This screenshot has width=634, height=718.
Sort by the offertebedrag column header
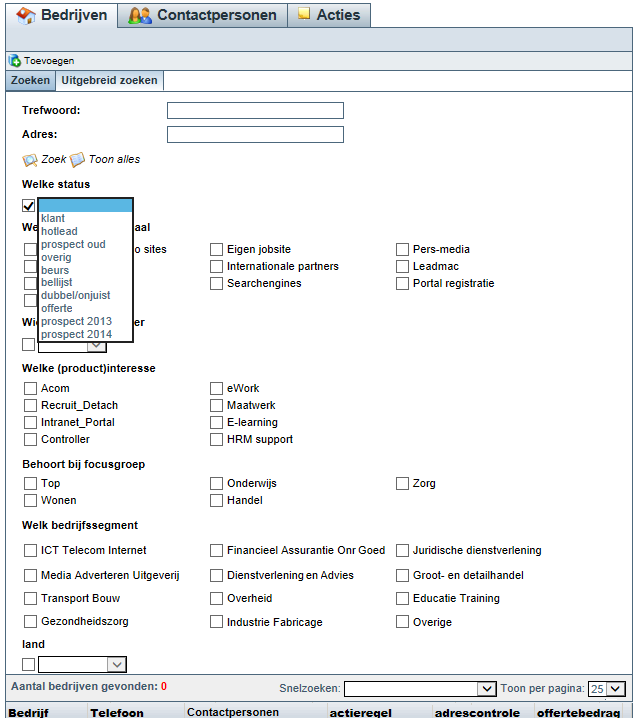pos(579,713)
